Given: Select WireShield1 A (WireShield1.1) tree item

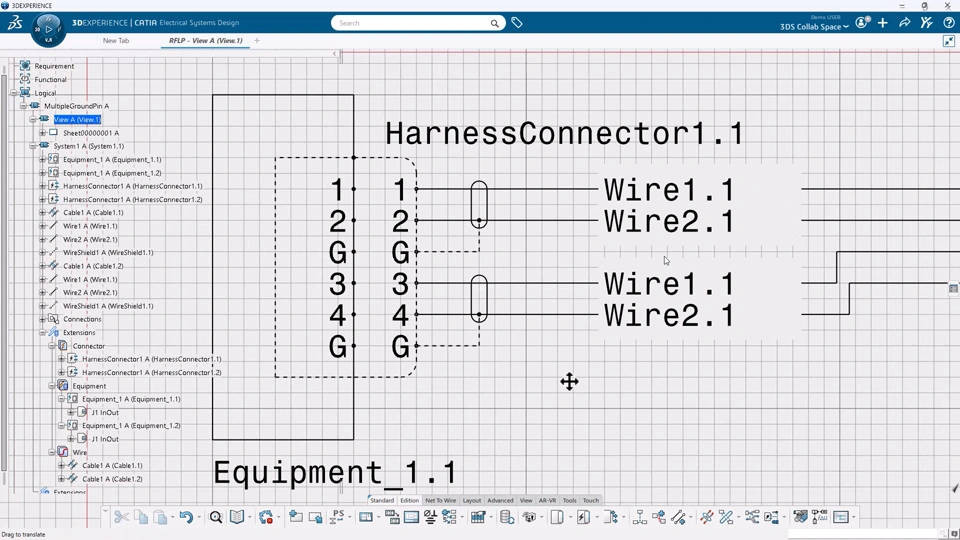Looking at the screenshot, I should coord(108,253).
